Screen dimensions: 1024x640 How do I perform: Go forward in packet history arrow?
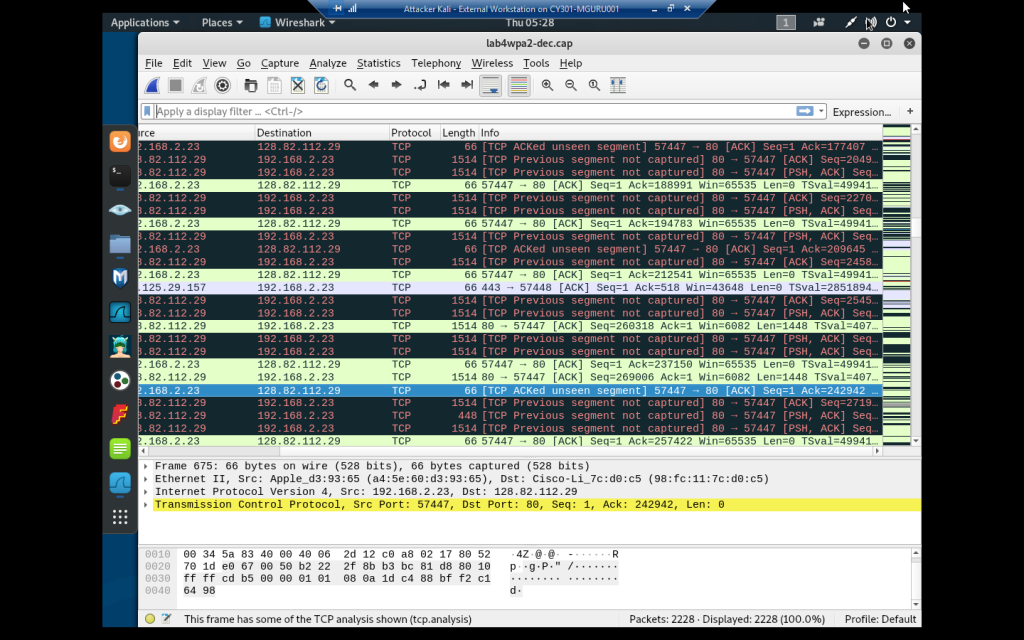click(396, 86)
